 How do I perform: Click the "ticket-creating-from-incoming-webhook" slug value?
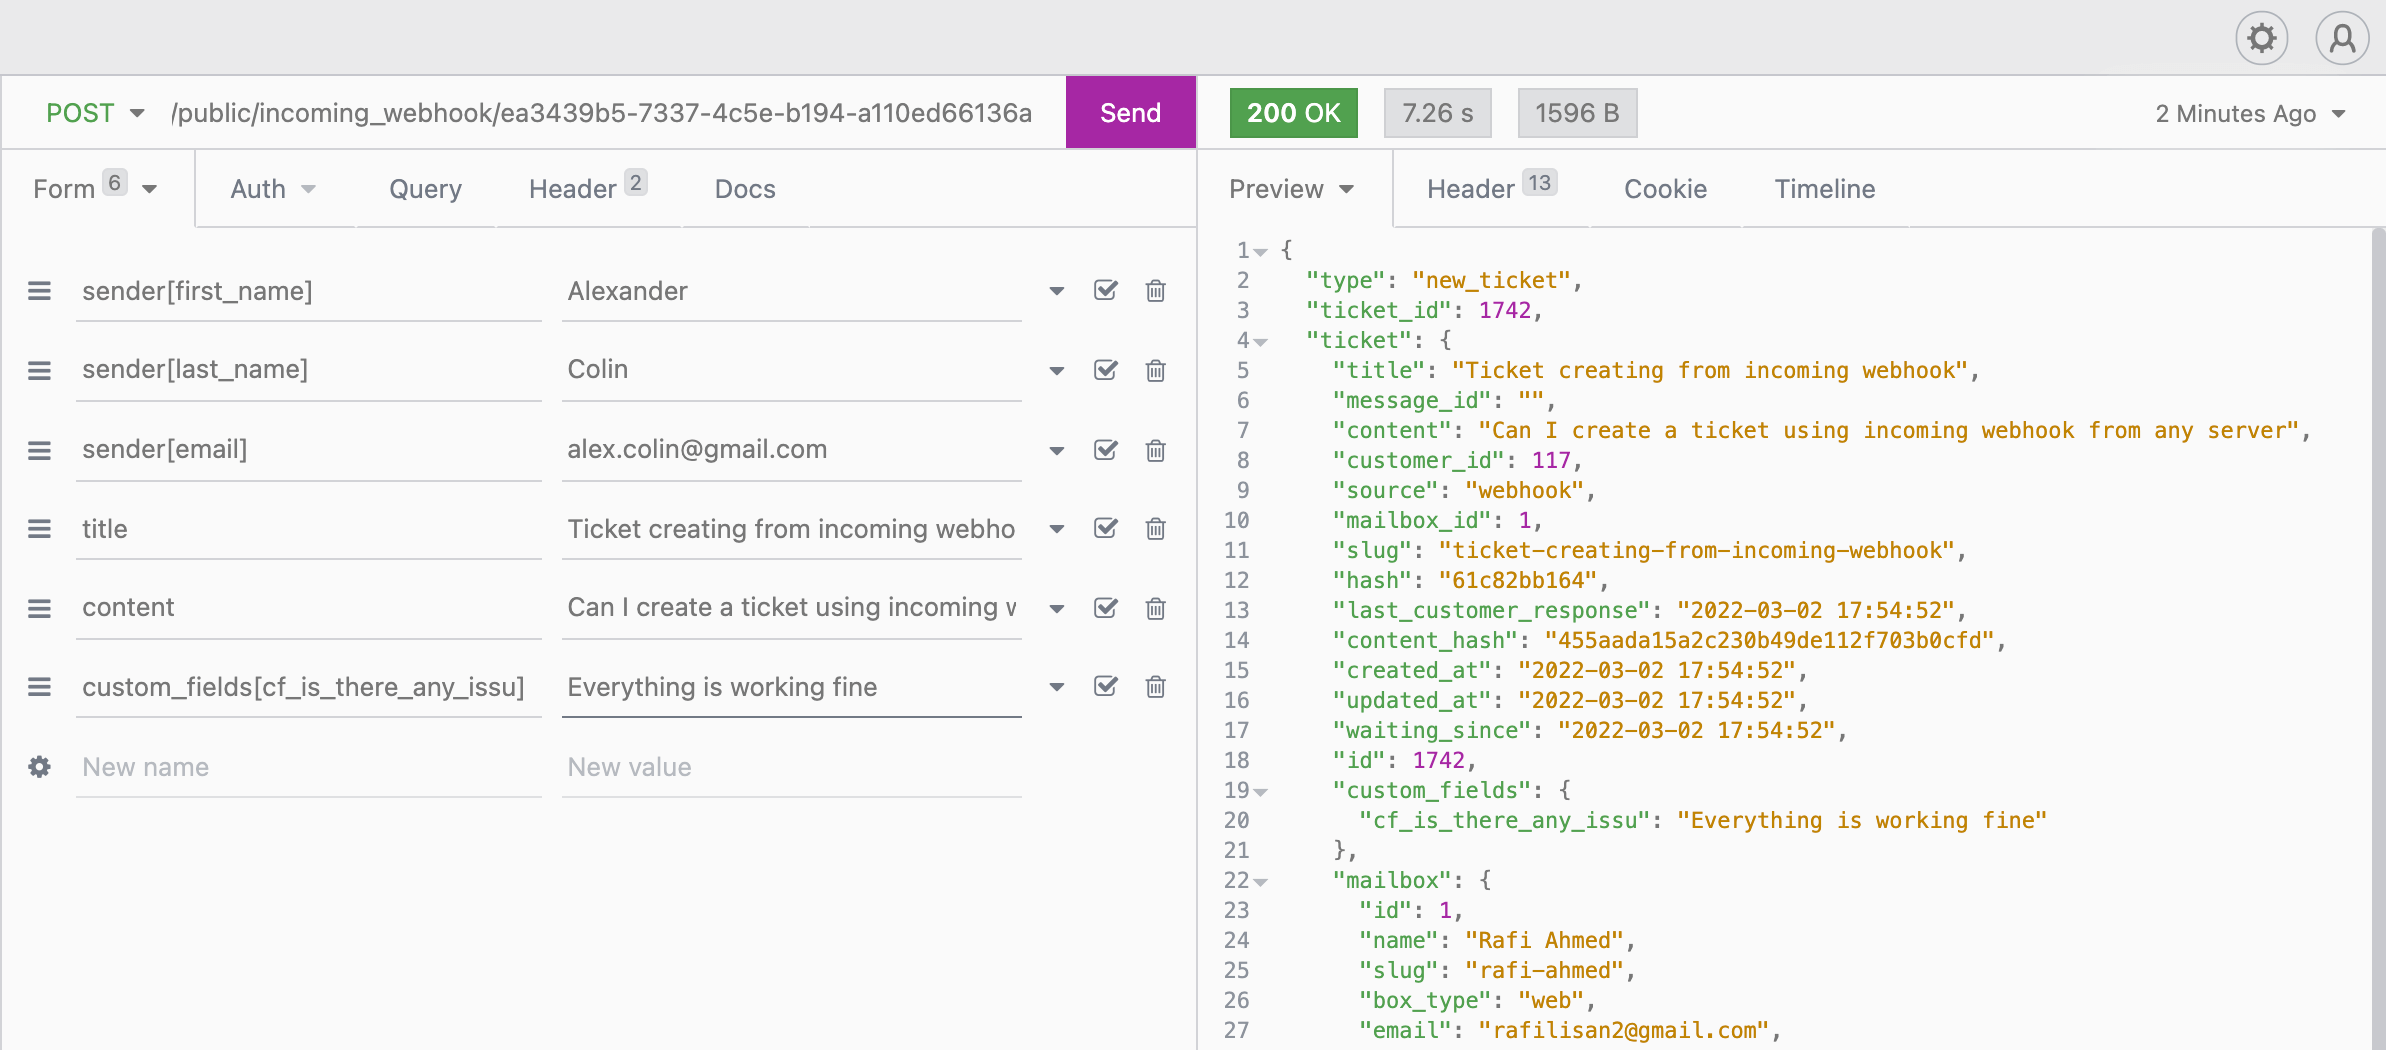(x=1696, y=551)
